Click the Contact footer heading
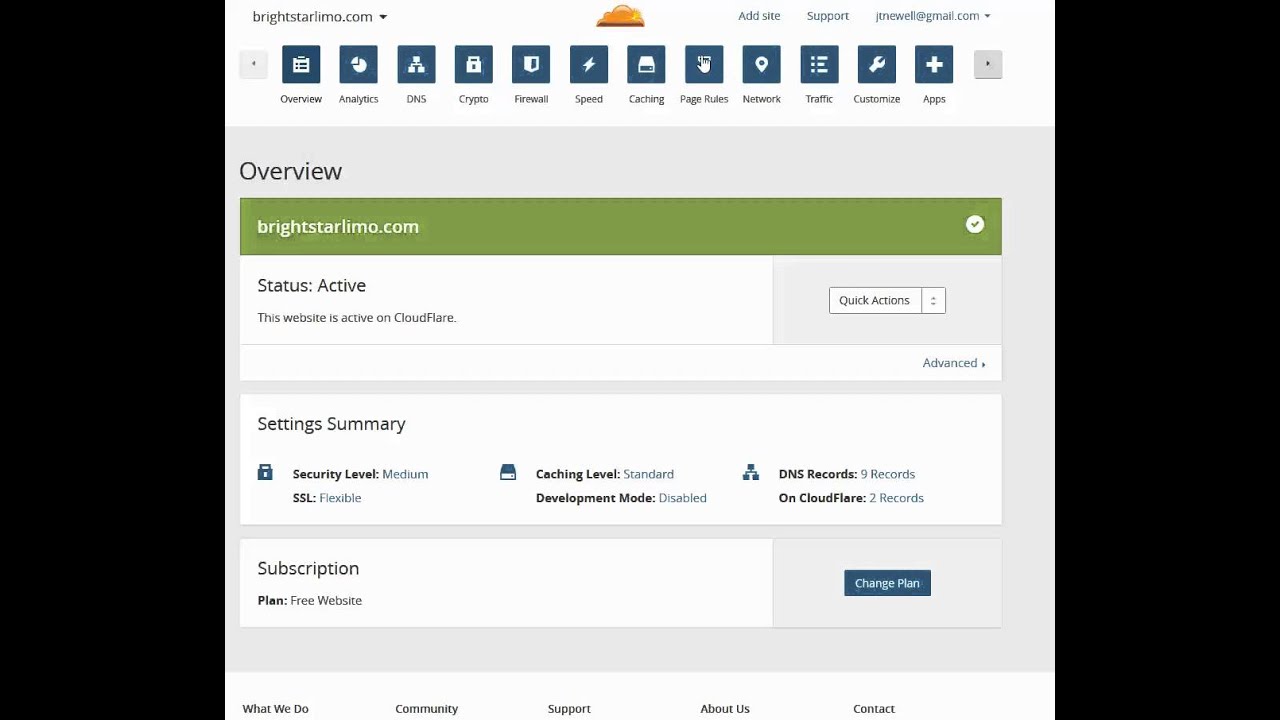Image resolution: width=1280 pixels, height=720 pixels. click(874, 709)
